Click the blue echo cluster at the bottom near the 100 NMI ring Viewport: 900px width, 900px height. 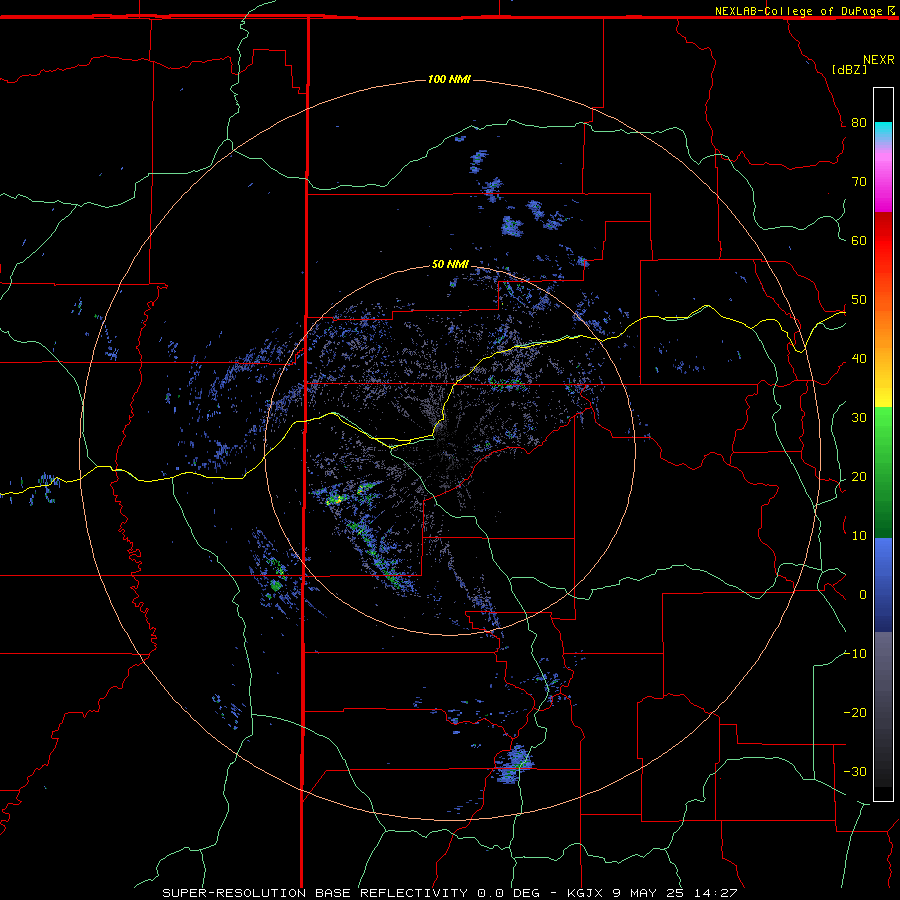(x=514, y=764)
